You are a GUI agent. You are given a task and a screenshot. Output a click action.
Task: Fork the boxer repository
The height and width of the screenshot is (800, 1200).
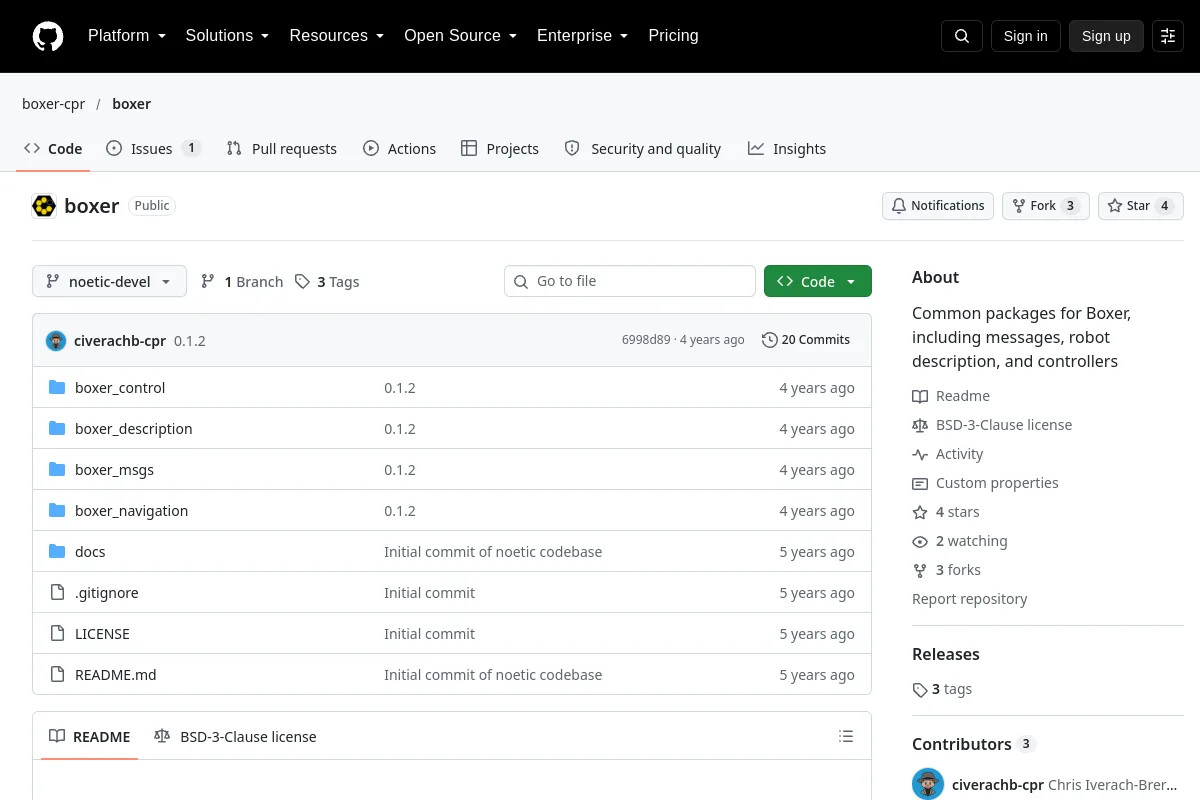(1045, 206)
